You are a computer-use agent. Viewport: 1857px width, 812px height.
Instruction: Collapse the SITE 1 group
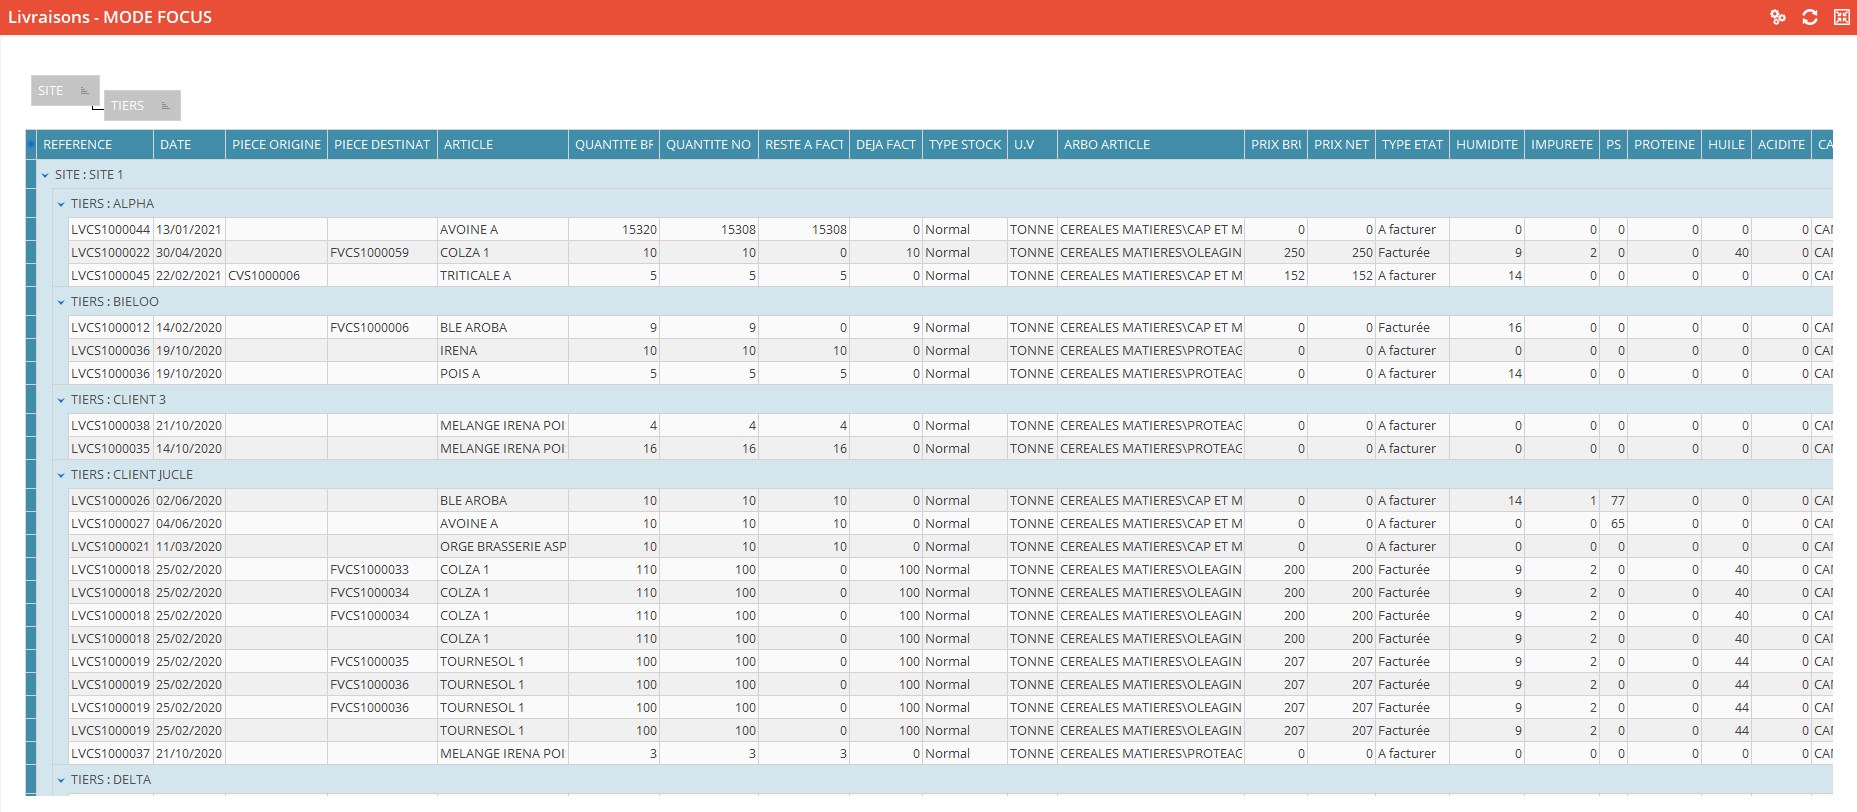tap(45, 175)
